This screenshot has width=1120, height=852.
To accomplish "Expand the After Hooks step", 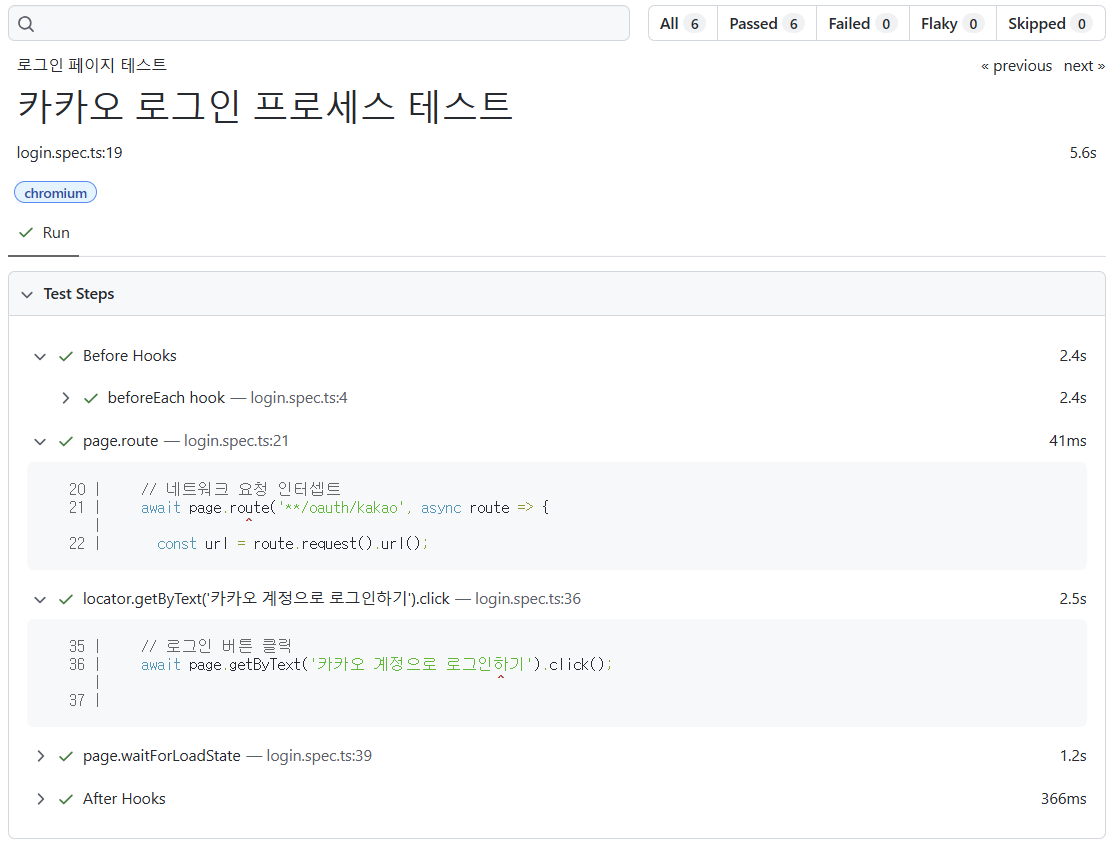I will (41, 798).
